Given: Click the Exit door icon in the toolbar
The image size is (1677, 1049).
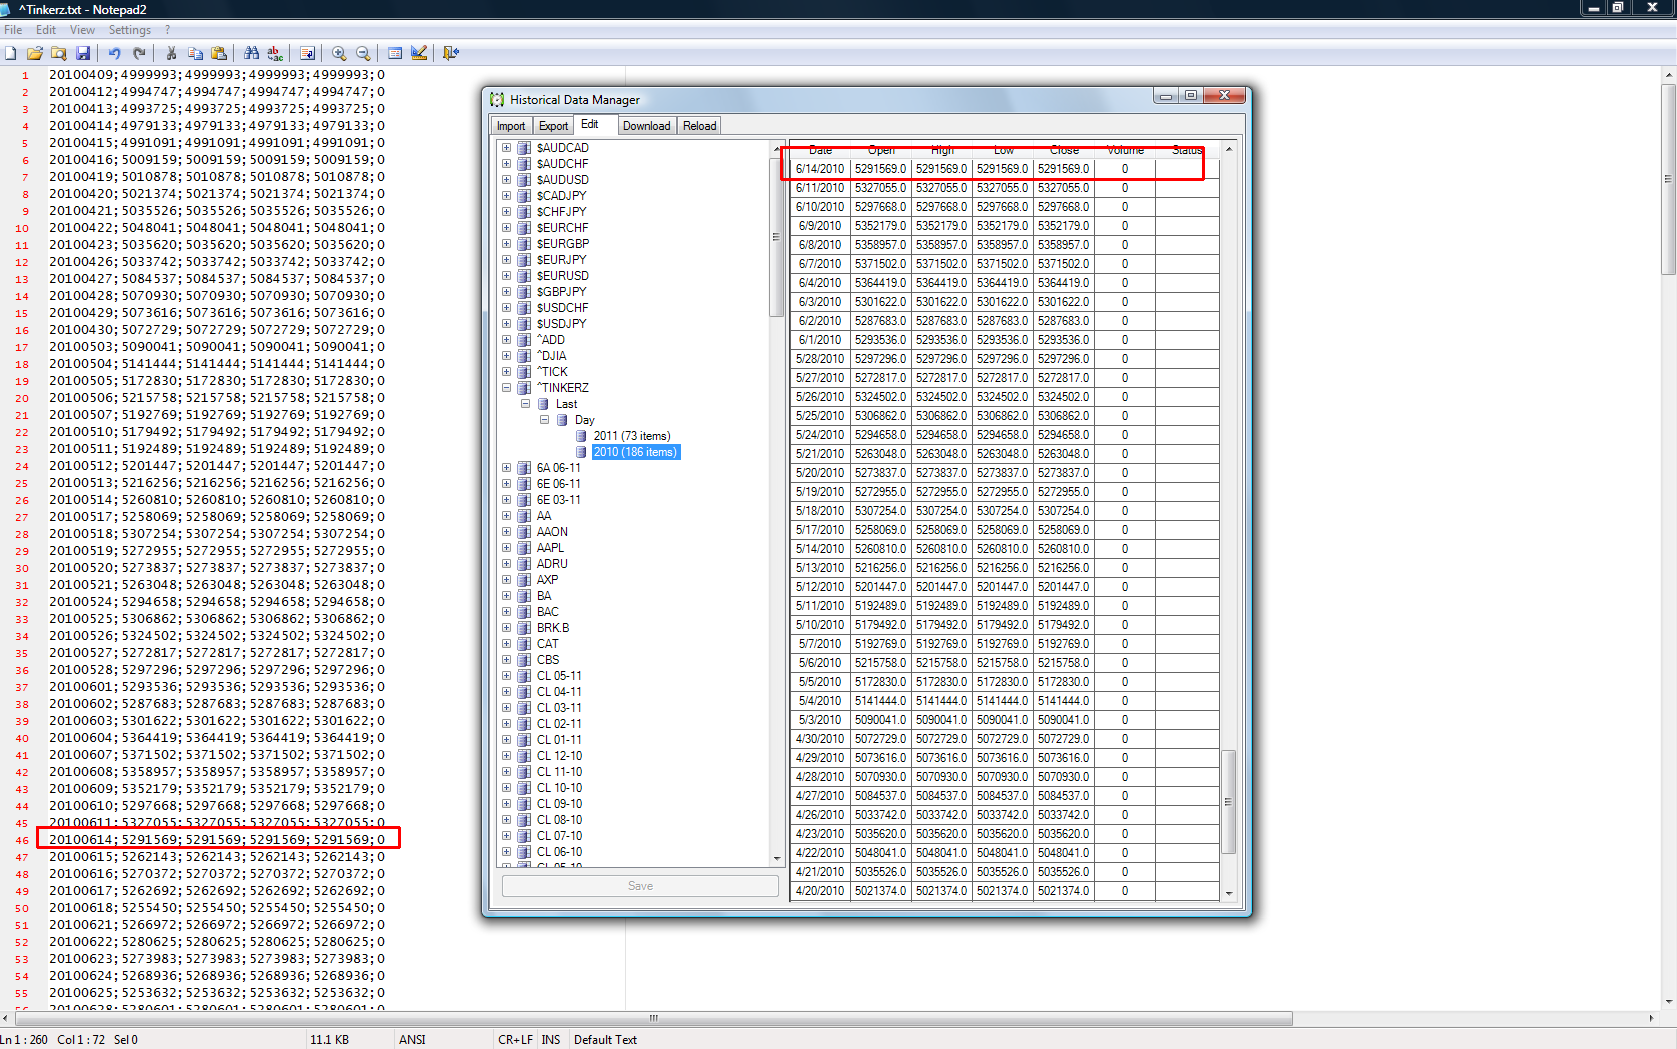Looking at the screenshot, I should coord(451,53).
